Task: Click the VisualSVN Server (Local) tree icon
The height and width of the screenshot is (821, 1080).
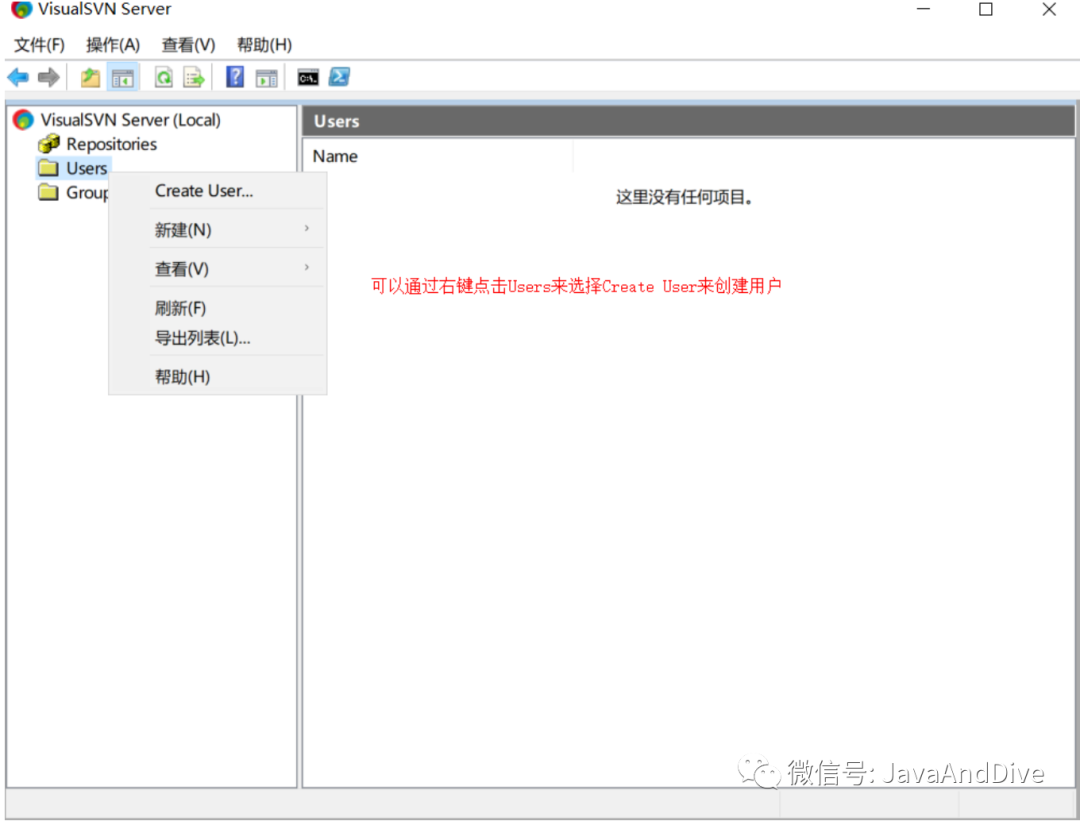Action: click(23, 120)
